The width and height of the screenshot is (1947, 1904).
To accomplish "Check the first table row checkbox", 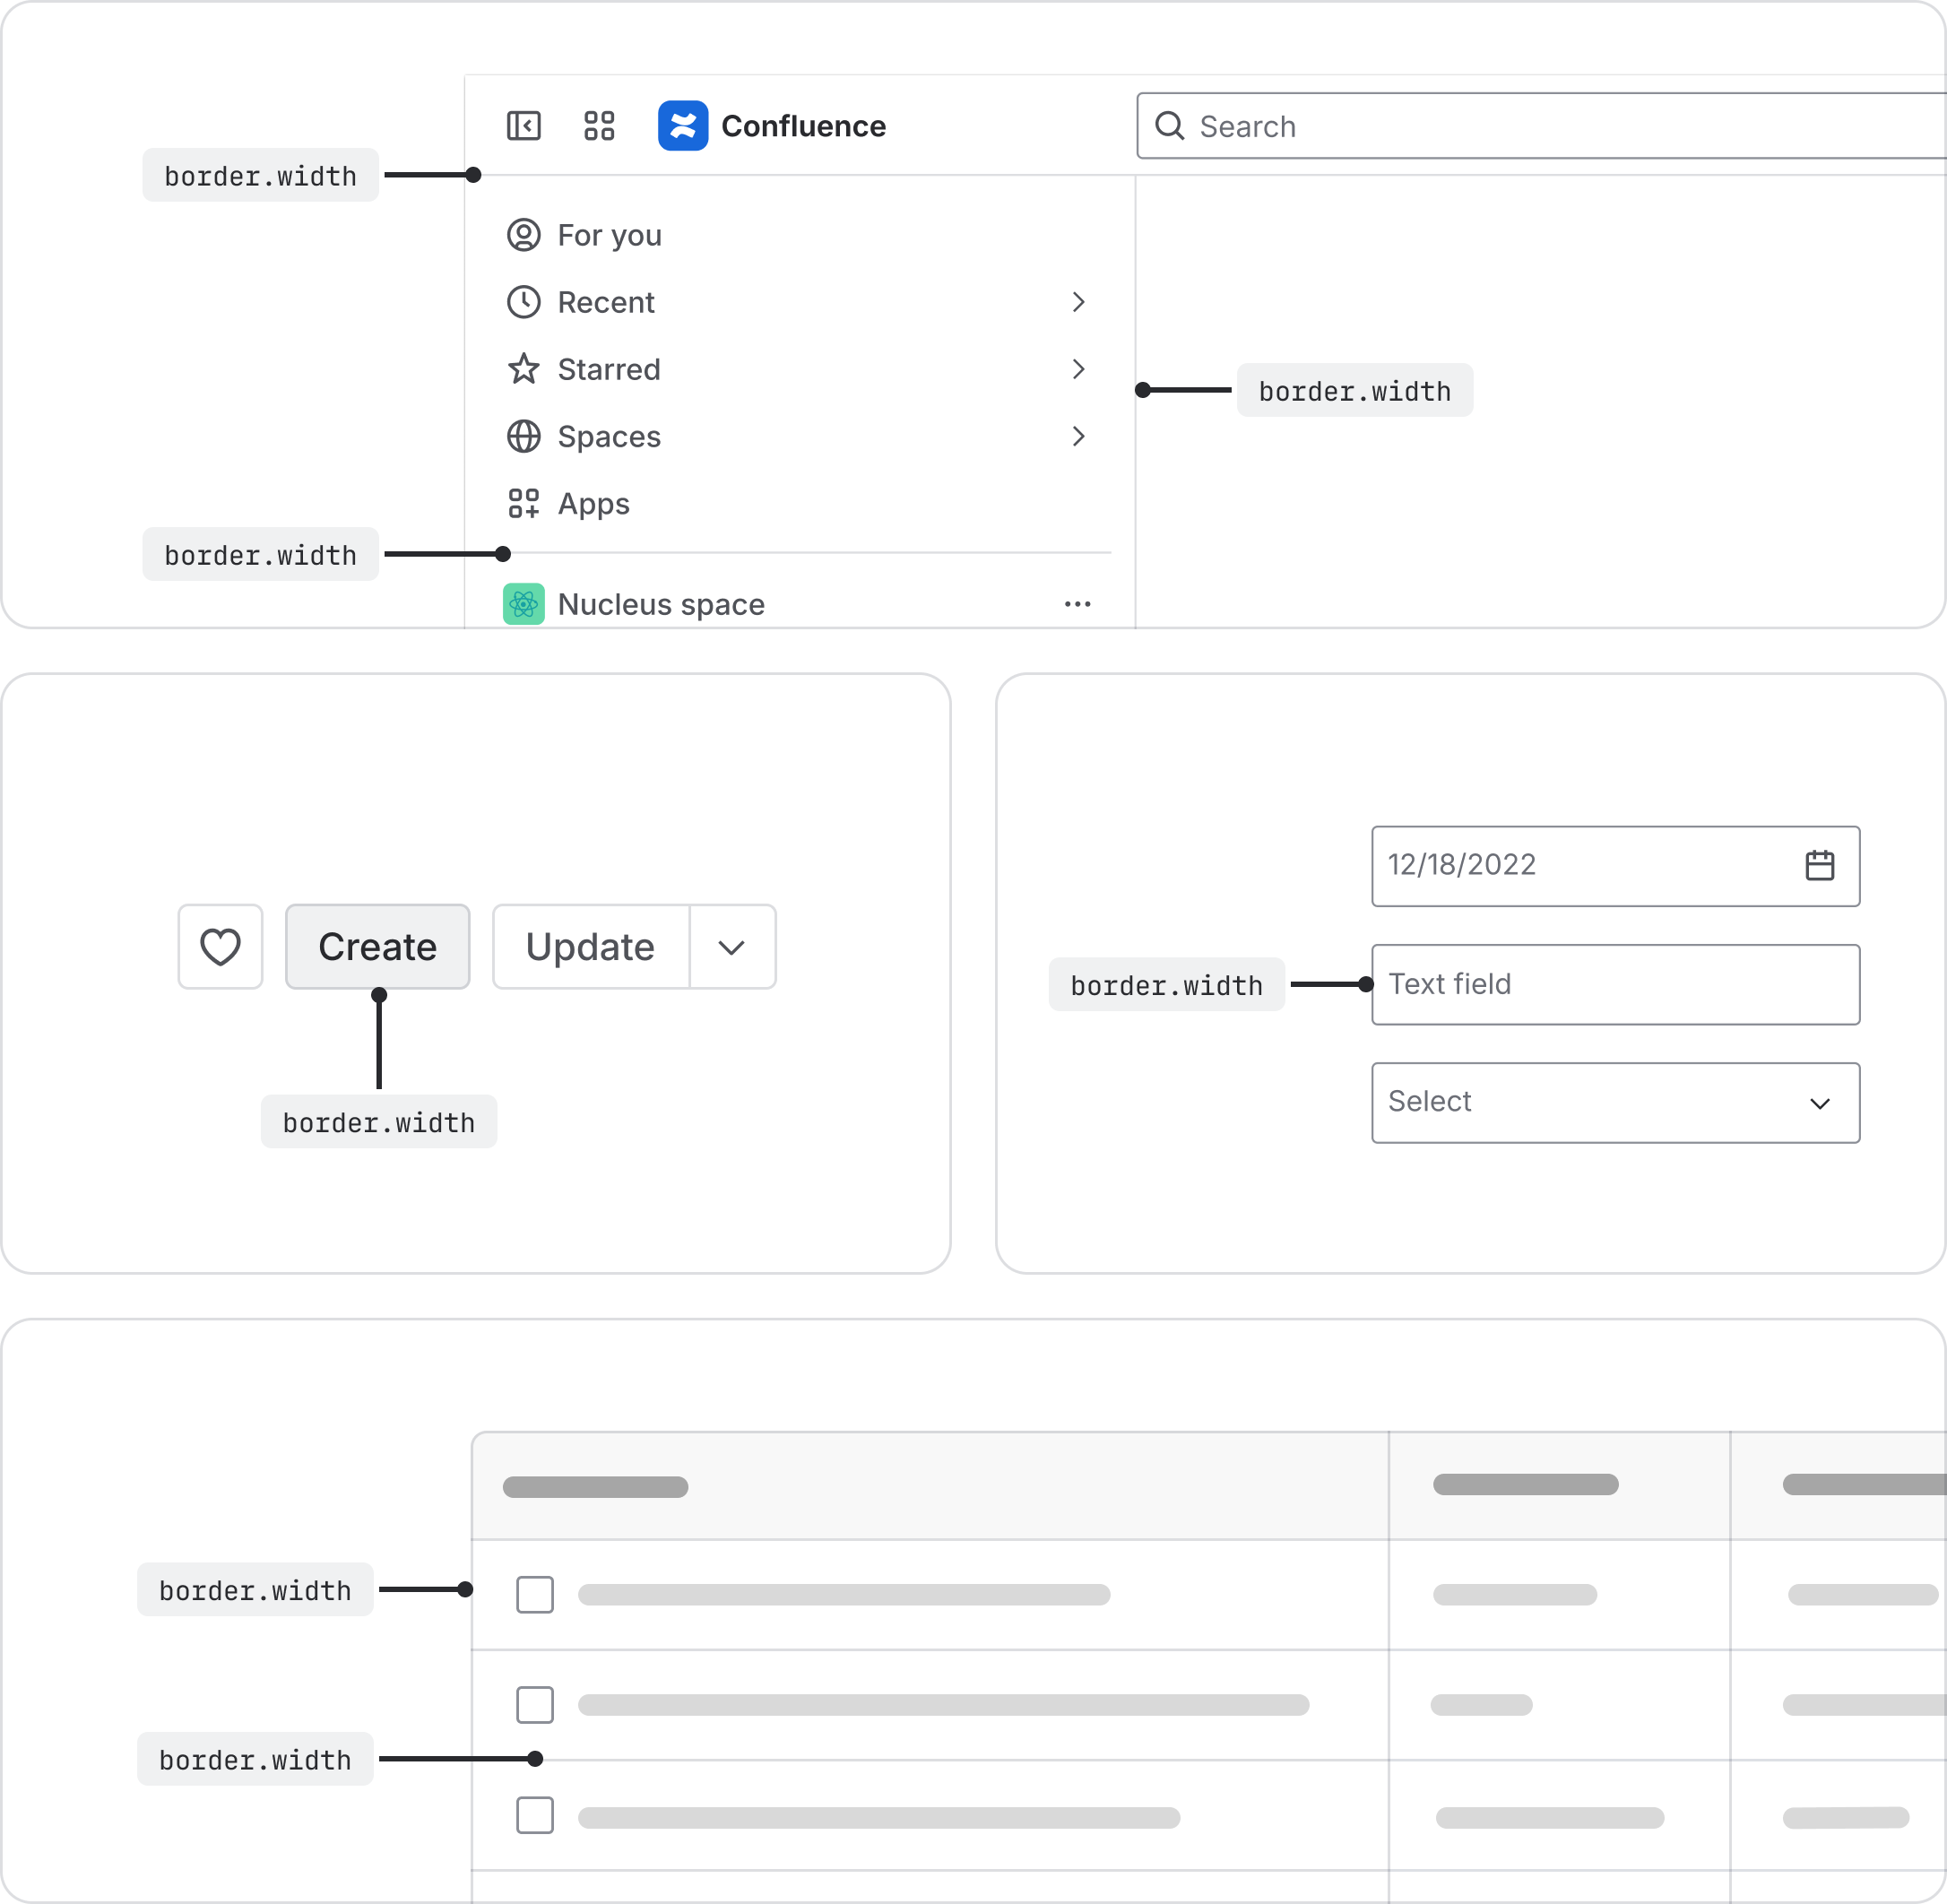I will tap(535, 1594).
